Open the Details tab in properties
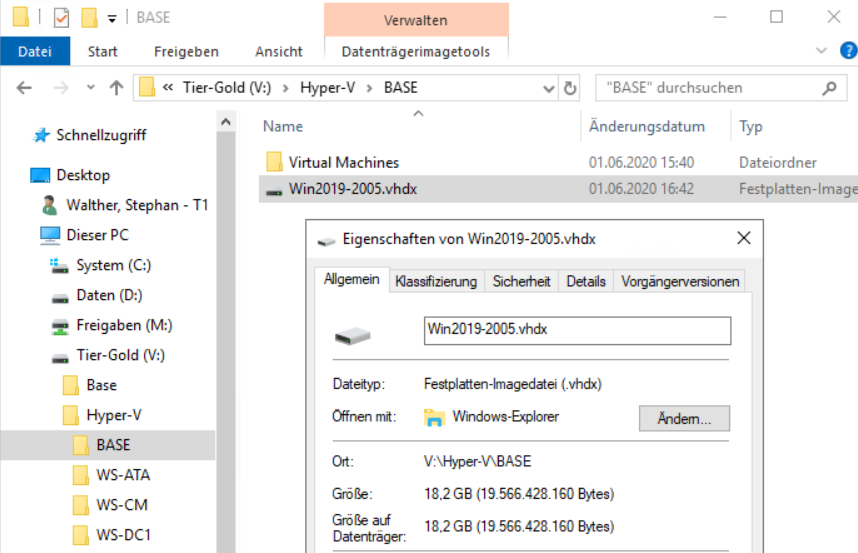Image resolution: width=858 pixels, height=553 pixels. pos(586,281)
